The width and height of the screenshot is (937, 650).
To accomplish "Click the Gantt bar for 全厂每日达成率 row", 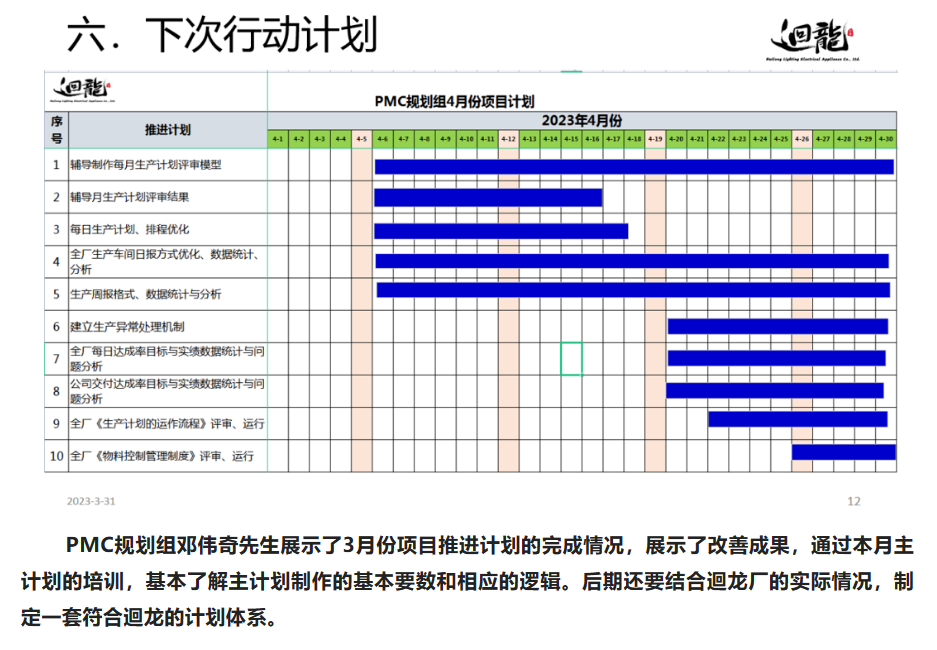I will tap(777, 358).
